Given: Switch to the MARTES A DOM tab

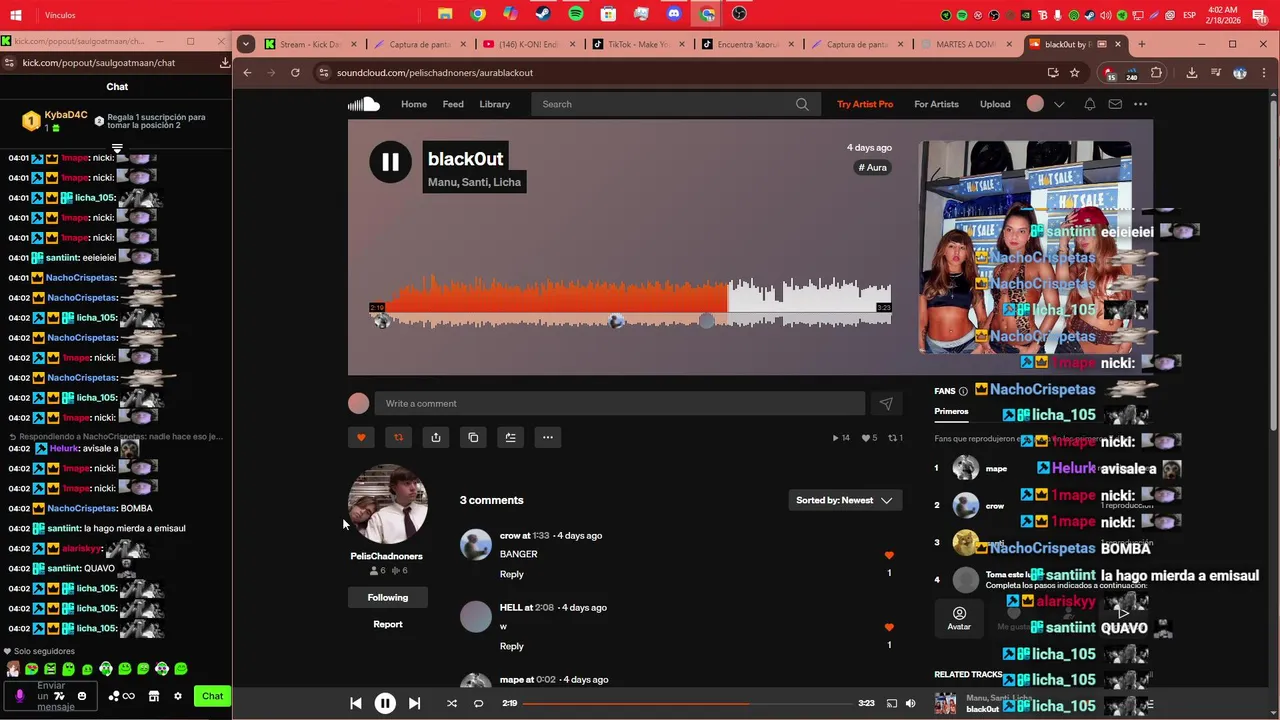Looking at the screenshot, I should tap(965, 44).
